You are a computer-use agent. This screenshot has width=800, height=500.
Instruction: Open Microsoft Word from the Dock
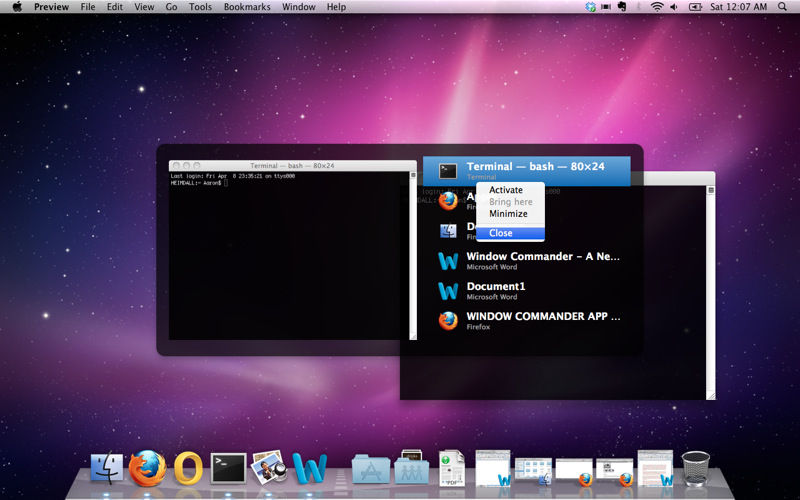(x=310, y=467)
